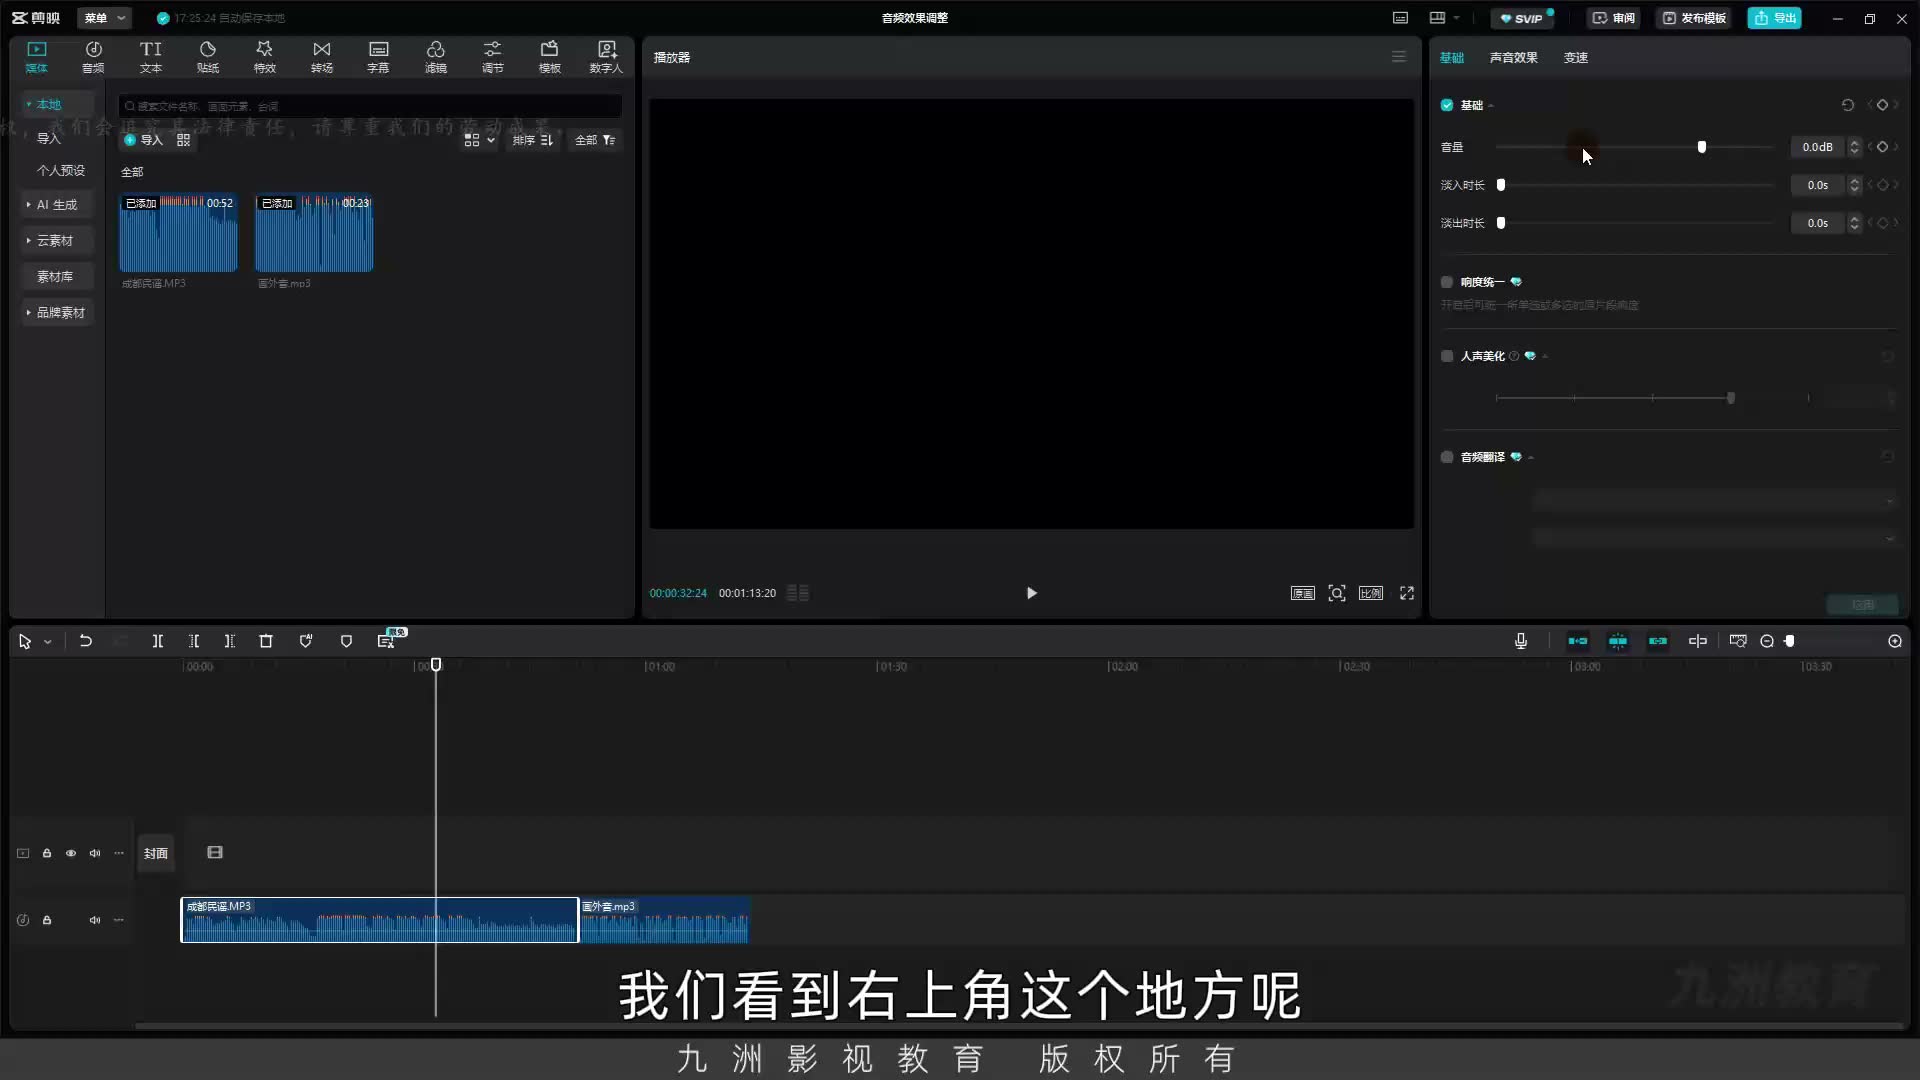Click the marker shield icon in timeline toolbar
The image size is (1920, 1080).
pyautogui.click(x=346, y=641)
